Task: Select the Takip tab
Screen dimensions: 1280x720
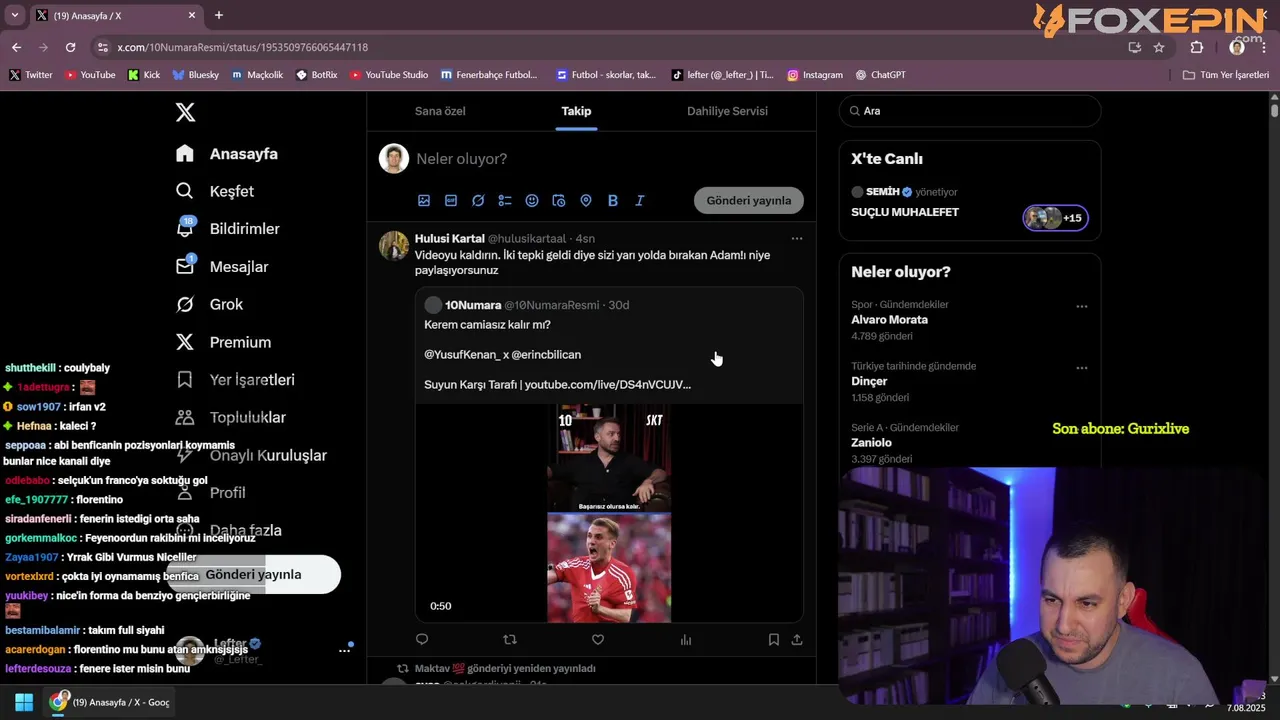Action: point(576,111)
